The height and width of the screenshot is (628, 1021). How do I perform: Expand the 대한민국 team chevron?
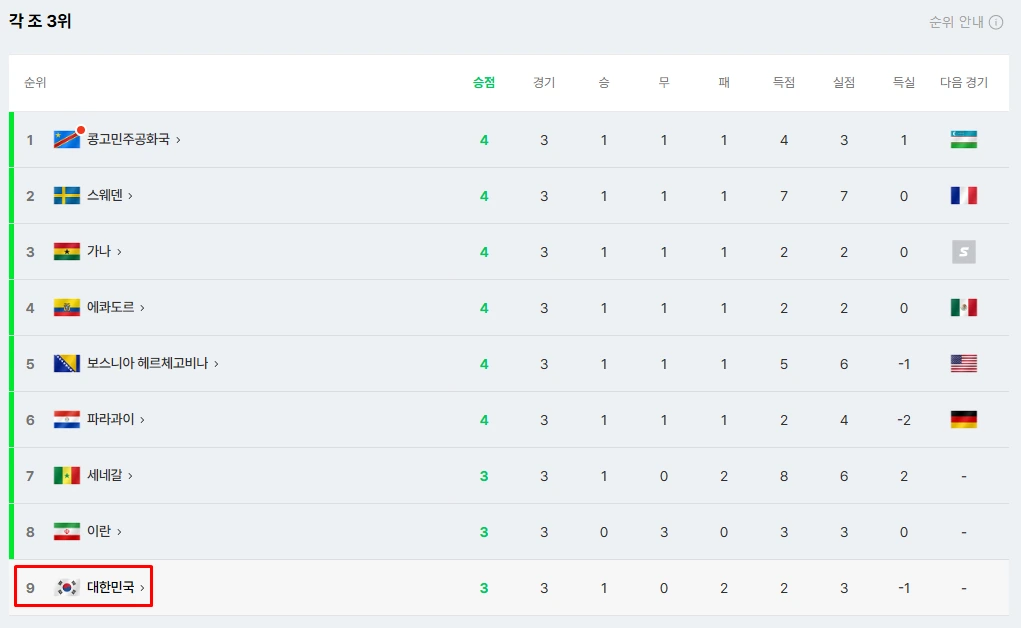tap(142, 588)
